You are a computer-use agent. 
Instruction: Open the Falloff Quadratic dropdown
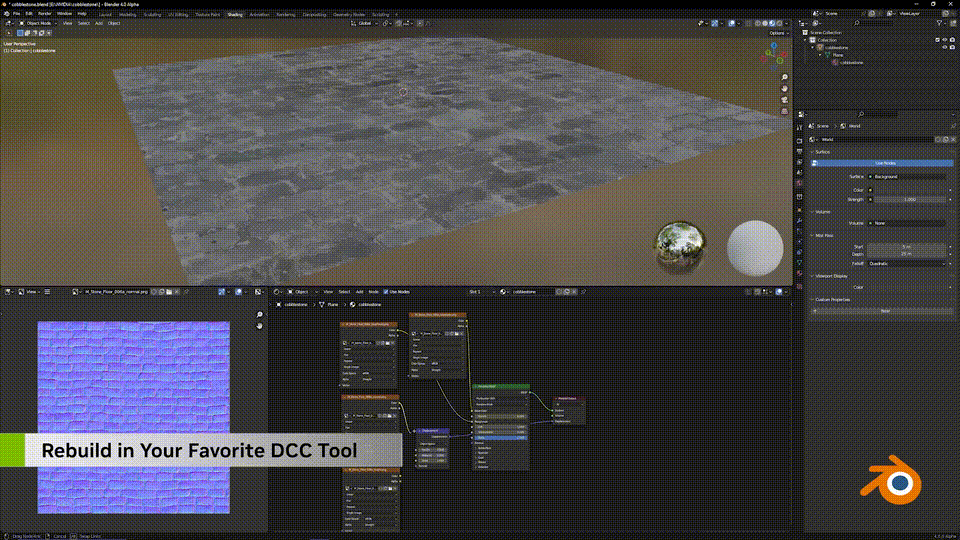tap(909, 263)
